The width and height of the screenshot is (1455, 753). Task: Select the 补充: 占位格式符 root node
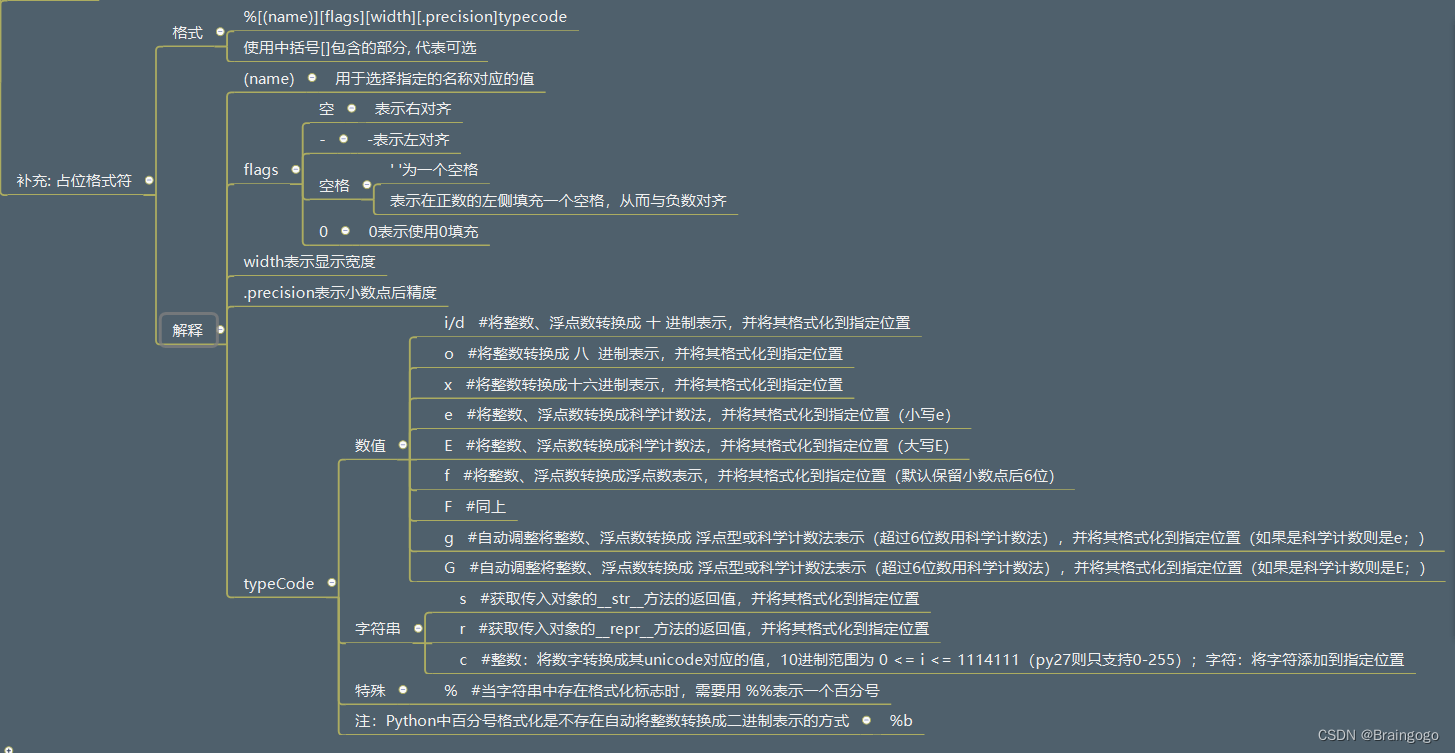(74, 181)
